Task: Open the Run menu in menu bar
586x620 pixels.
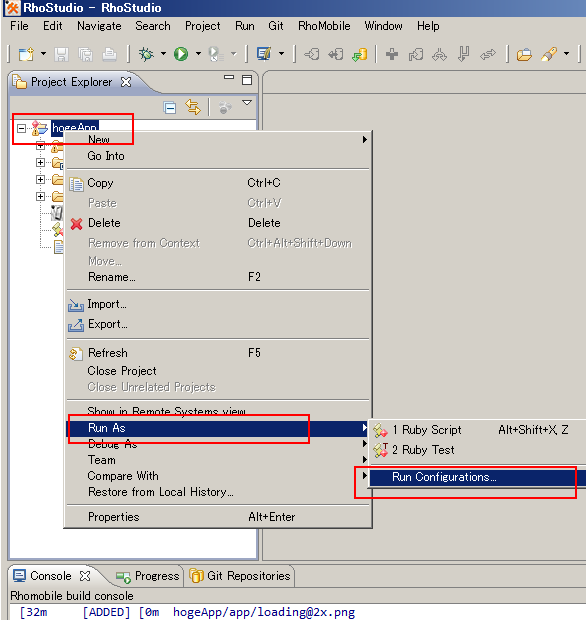Action: [x=245, y=26]
